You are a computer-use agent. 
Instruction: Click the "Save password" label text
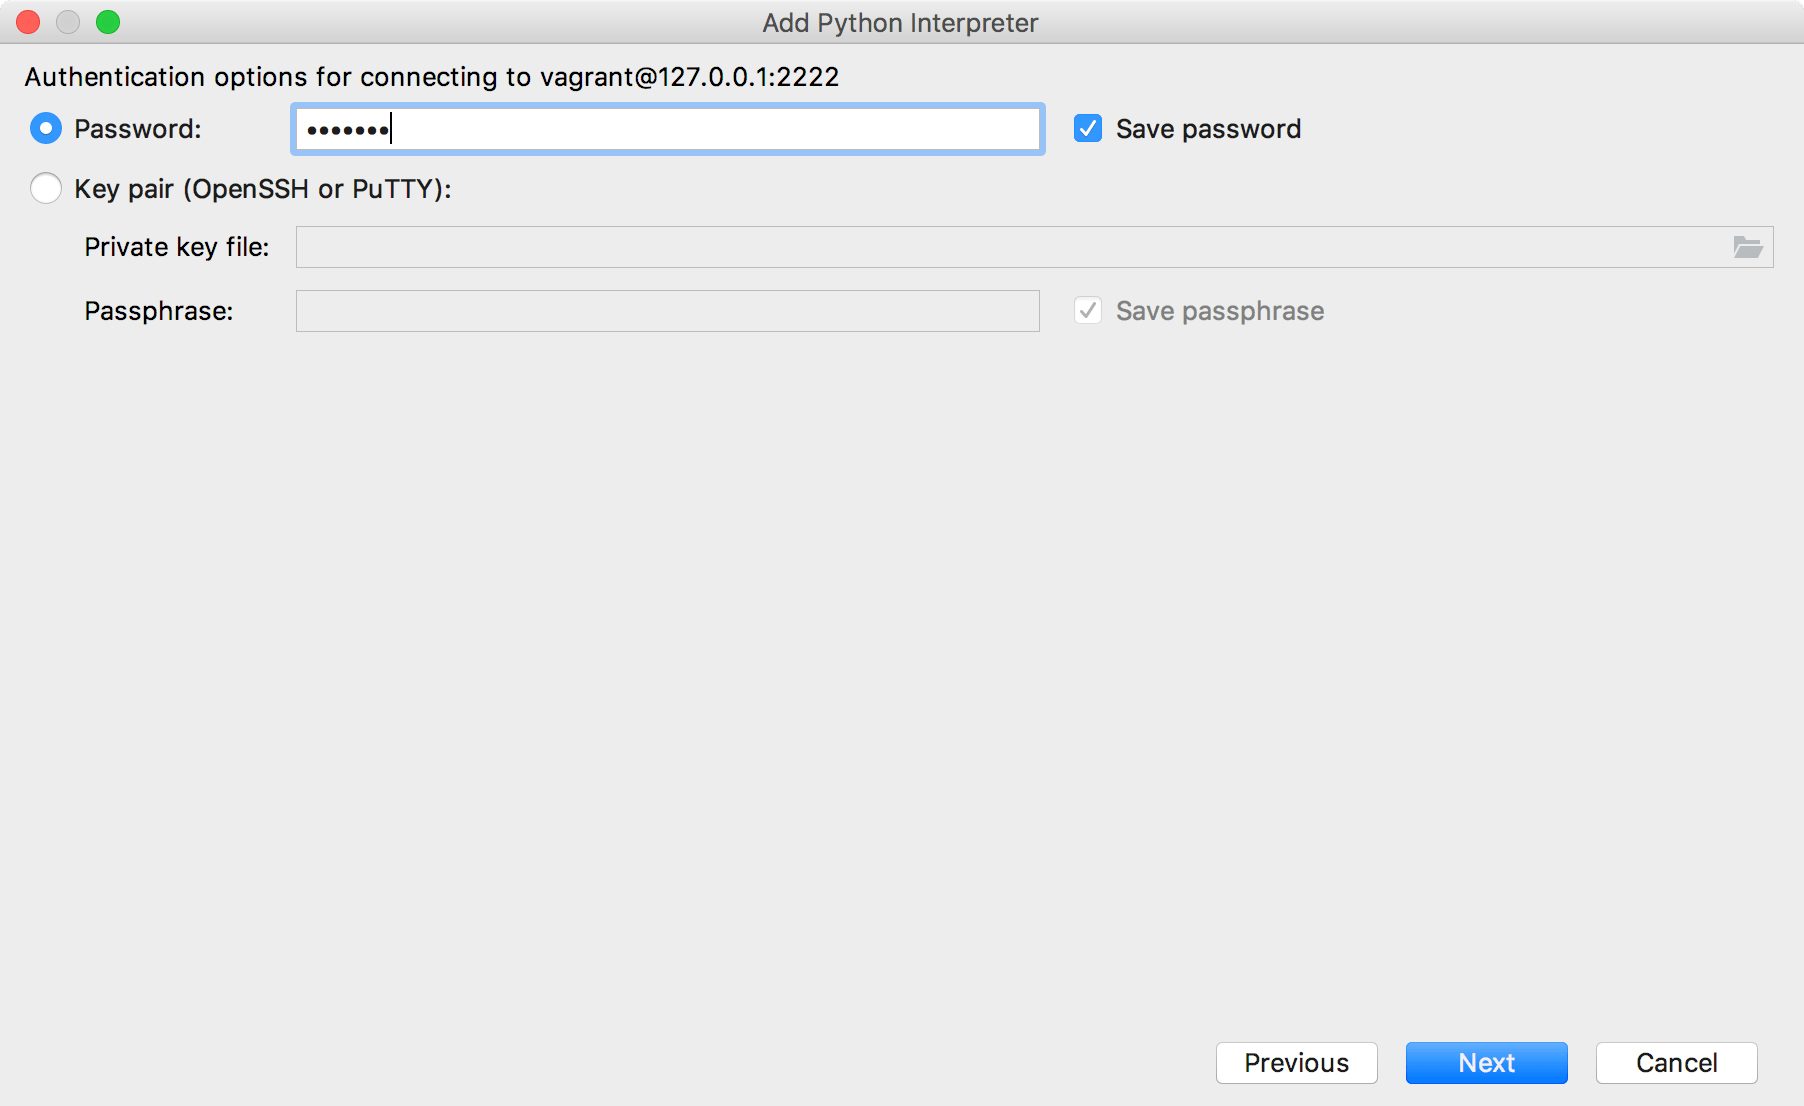coord(1208,129)
